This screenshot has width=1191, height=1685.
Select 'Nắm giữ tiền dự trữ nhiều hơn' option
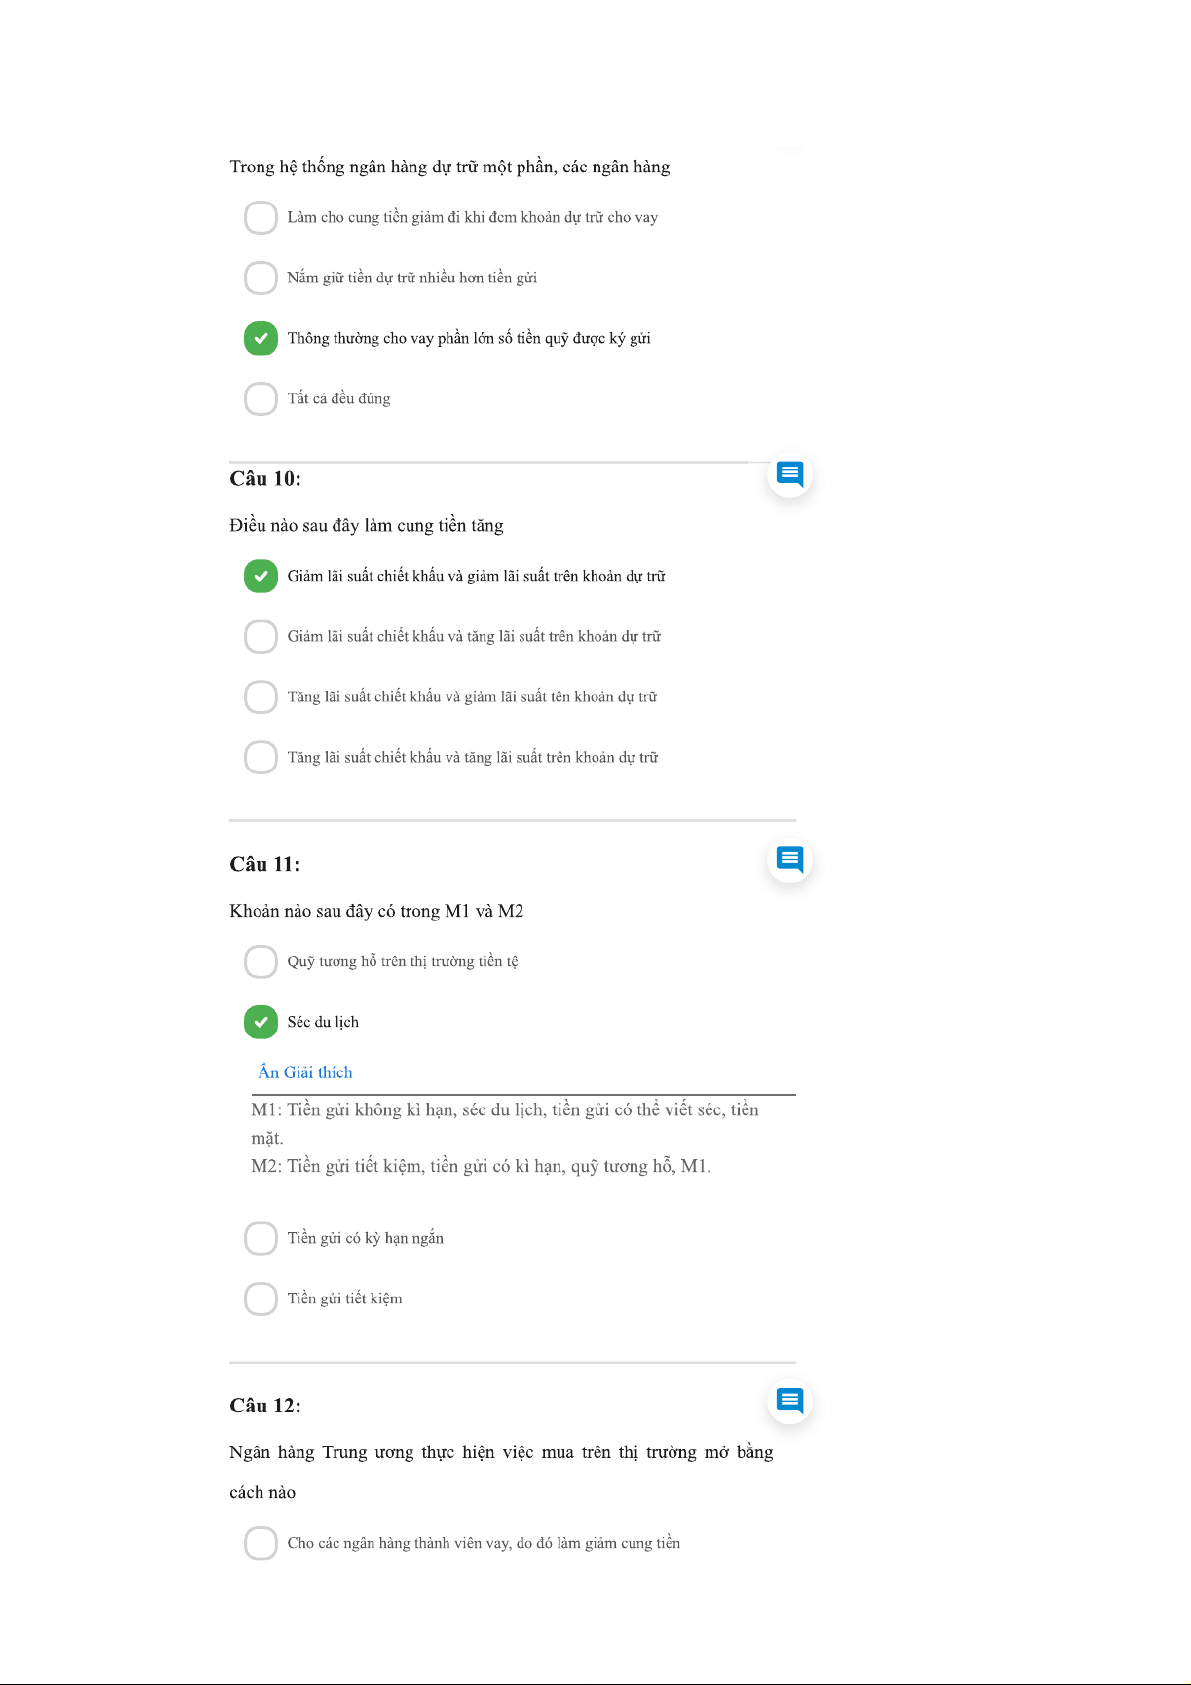click(x=261, y=278)
